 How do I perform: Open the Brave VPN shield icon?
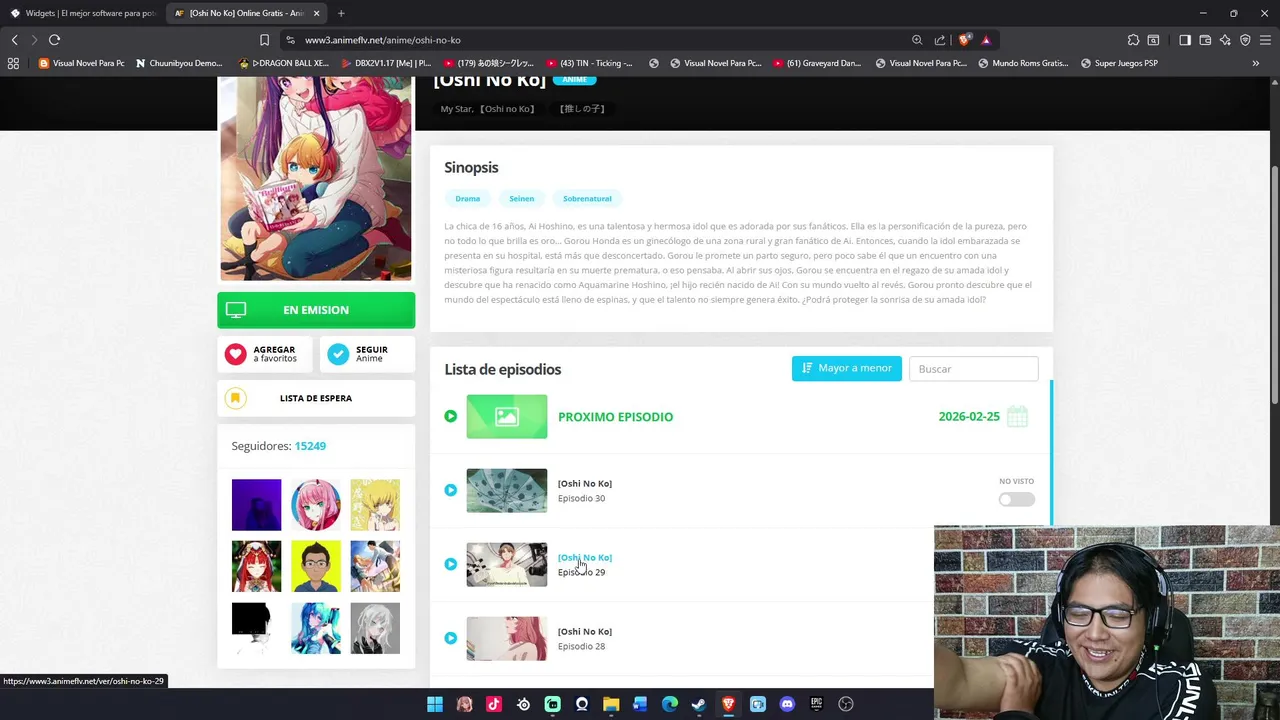tap(1245, 40)
